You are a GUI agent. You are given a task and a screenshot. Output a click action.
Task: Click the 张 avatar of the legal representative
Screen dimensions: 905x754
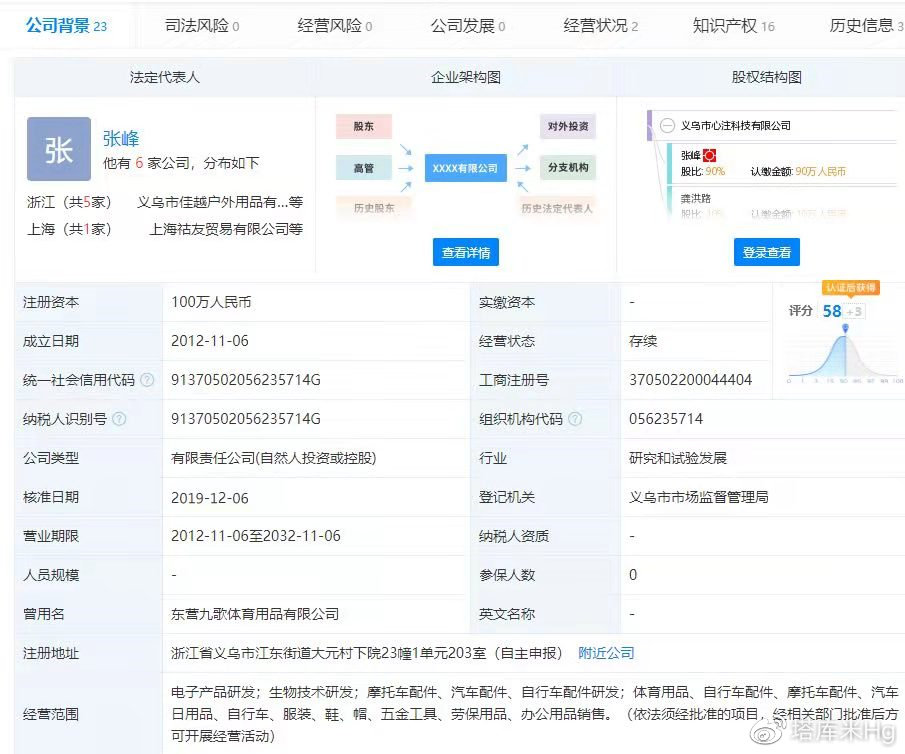point(58,149)
